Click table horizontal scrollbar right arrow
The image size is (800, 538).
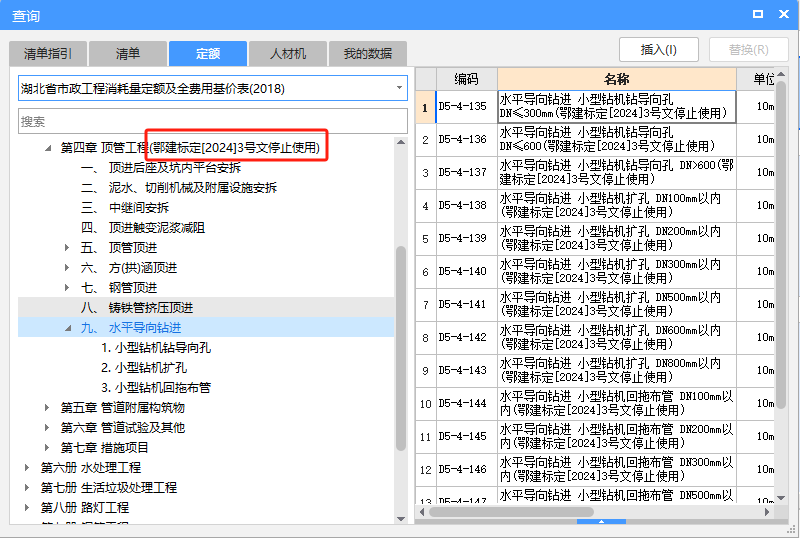[x=767, y=511]
